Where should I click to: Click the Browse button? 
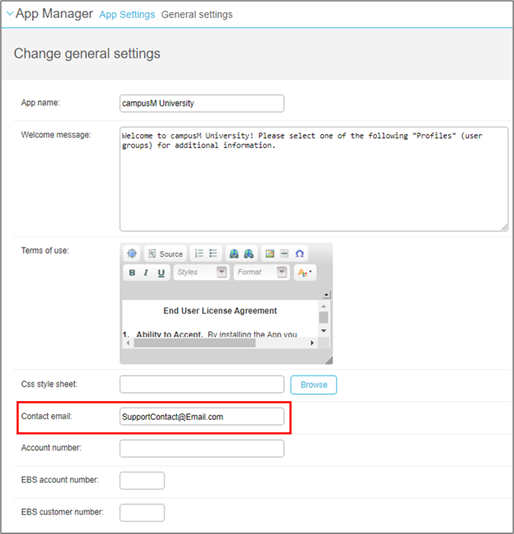pos(313,385)
